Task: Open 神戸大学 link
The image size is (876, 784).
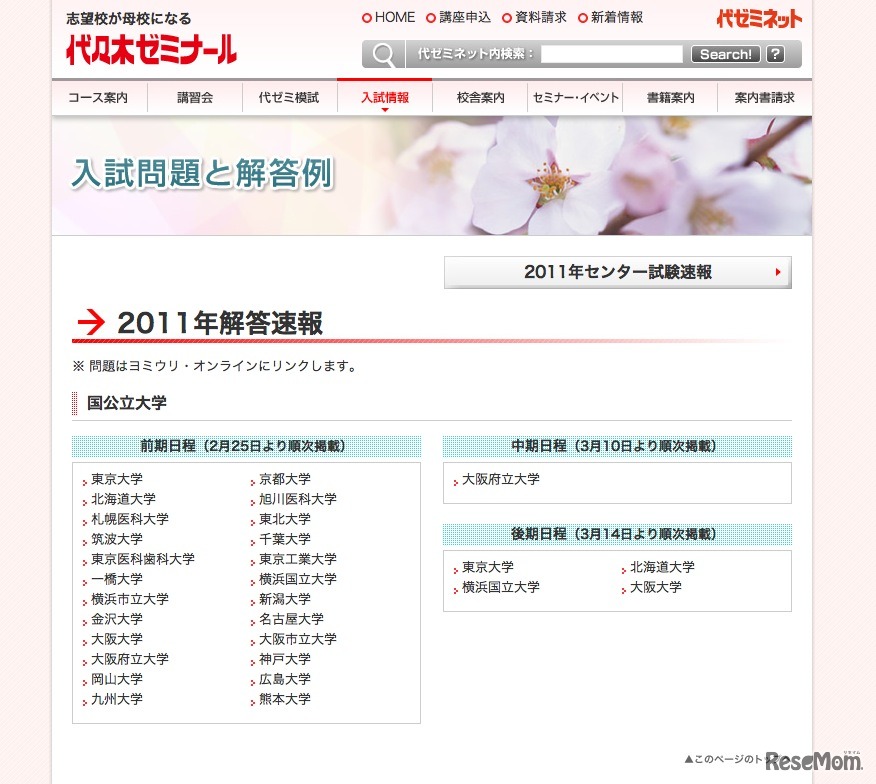Action: [285, 659]
